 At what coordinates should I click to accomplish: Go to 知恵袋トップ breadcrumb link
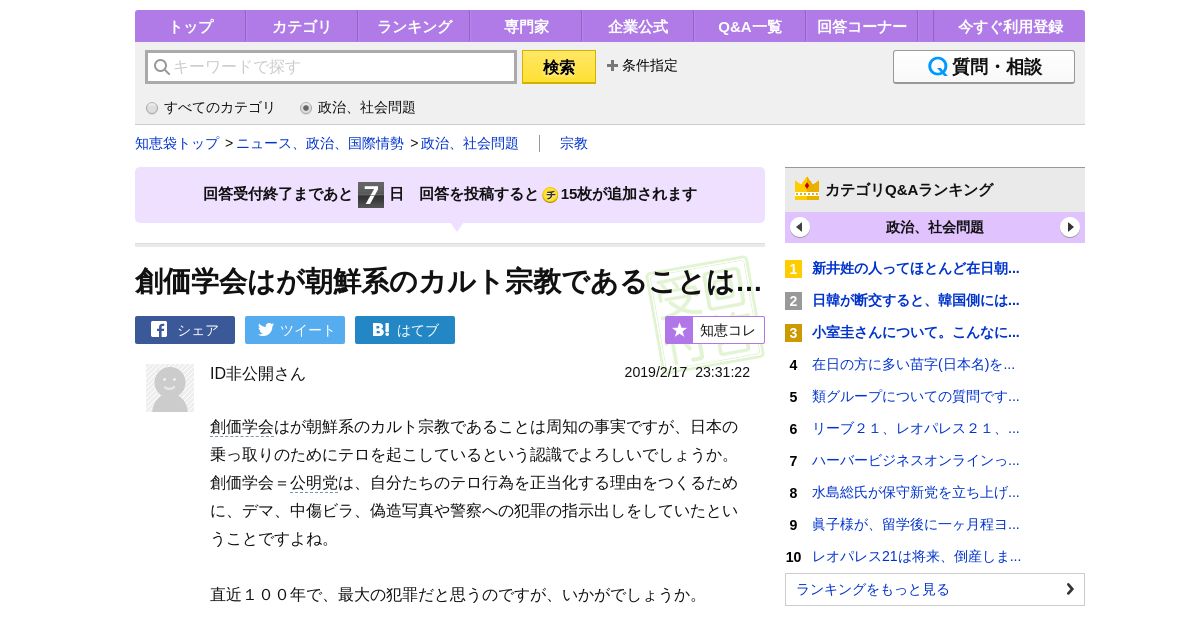(177, 143)
